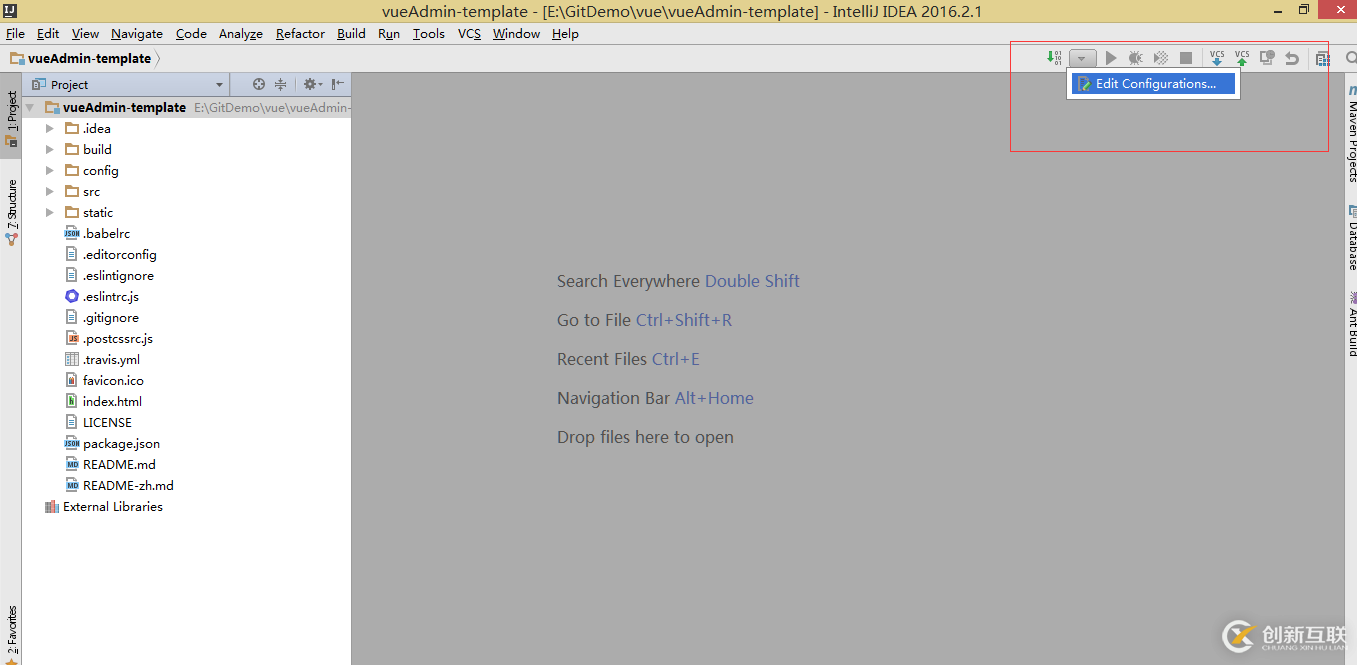The width and height of the screenshot is (1357, 665).
Task: Click the IntelliJ IDEA title bar logo
Action: click(11, 11)
